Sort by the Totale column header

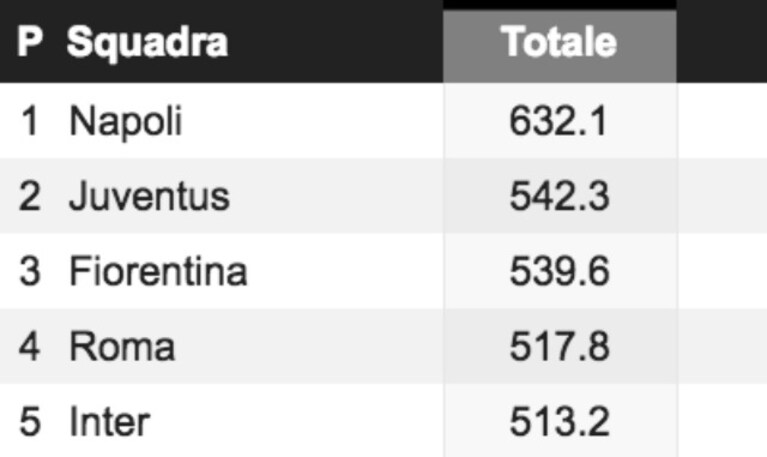click(560, 43)
